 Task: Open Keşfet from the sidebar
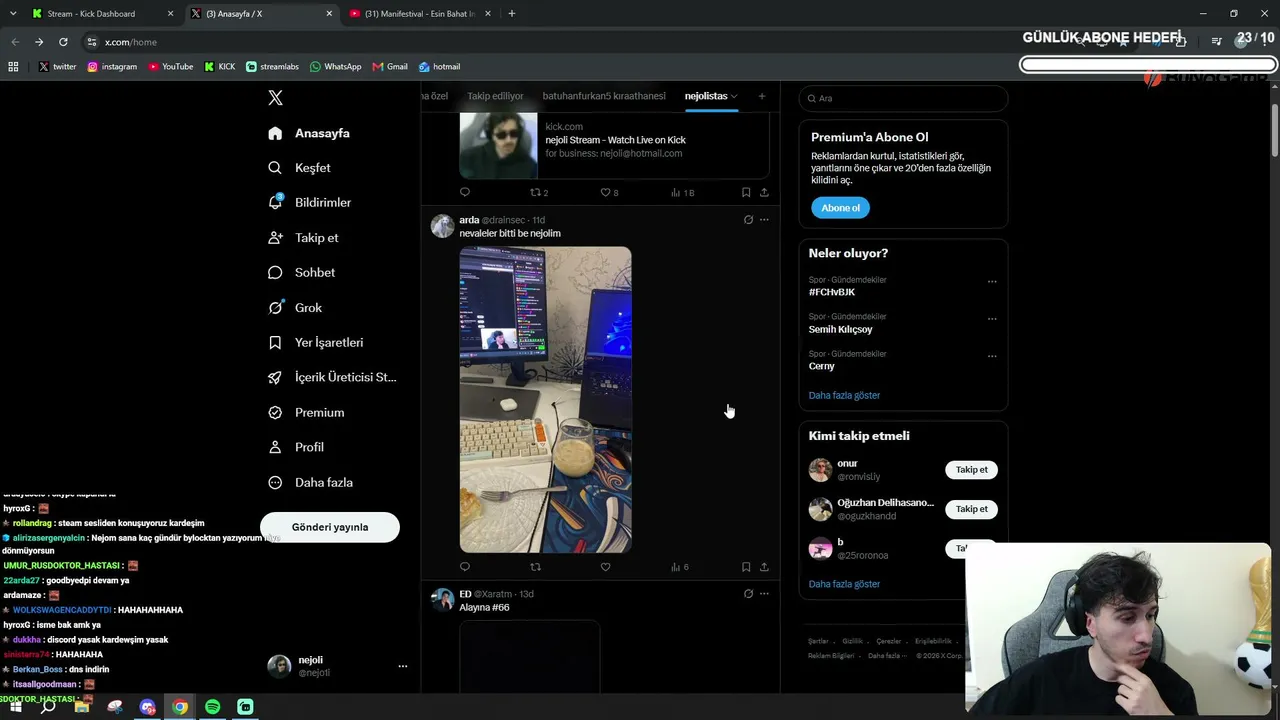click(x=299, y=168)
